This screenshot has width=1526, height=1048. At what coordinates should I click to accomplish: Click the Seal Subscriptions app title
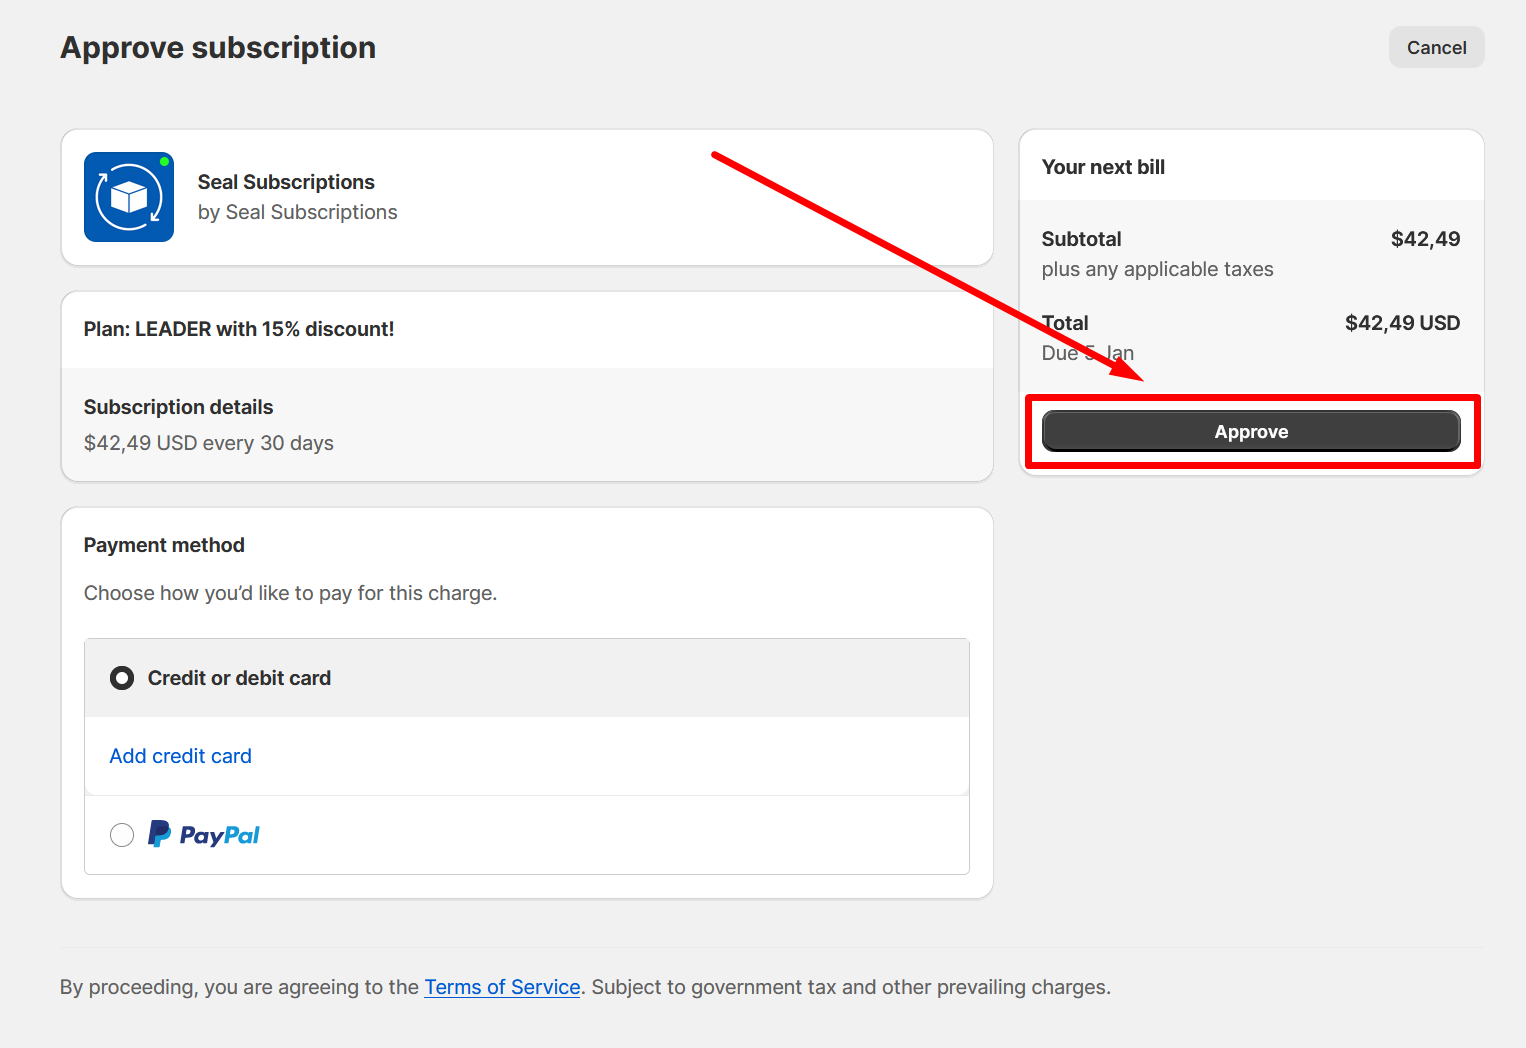(286, 182)
